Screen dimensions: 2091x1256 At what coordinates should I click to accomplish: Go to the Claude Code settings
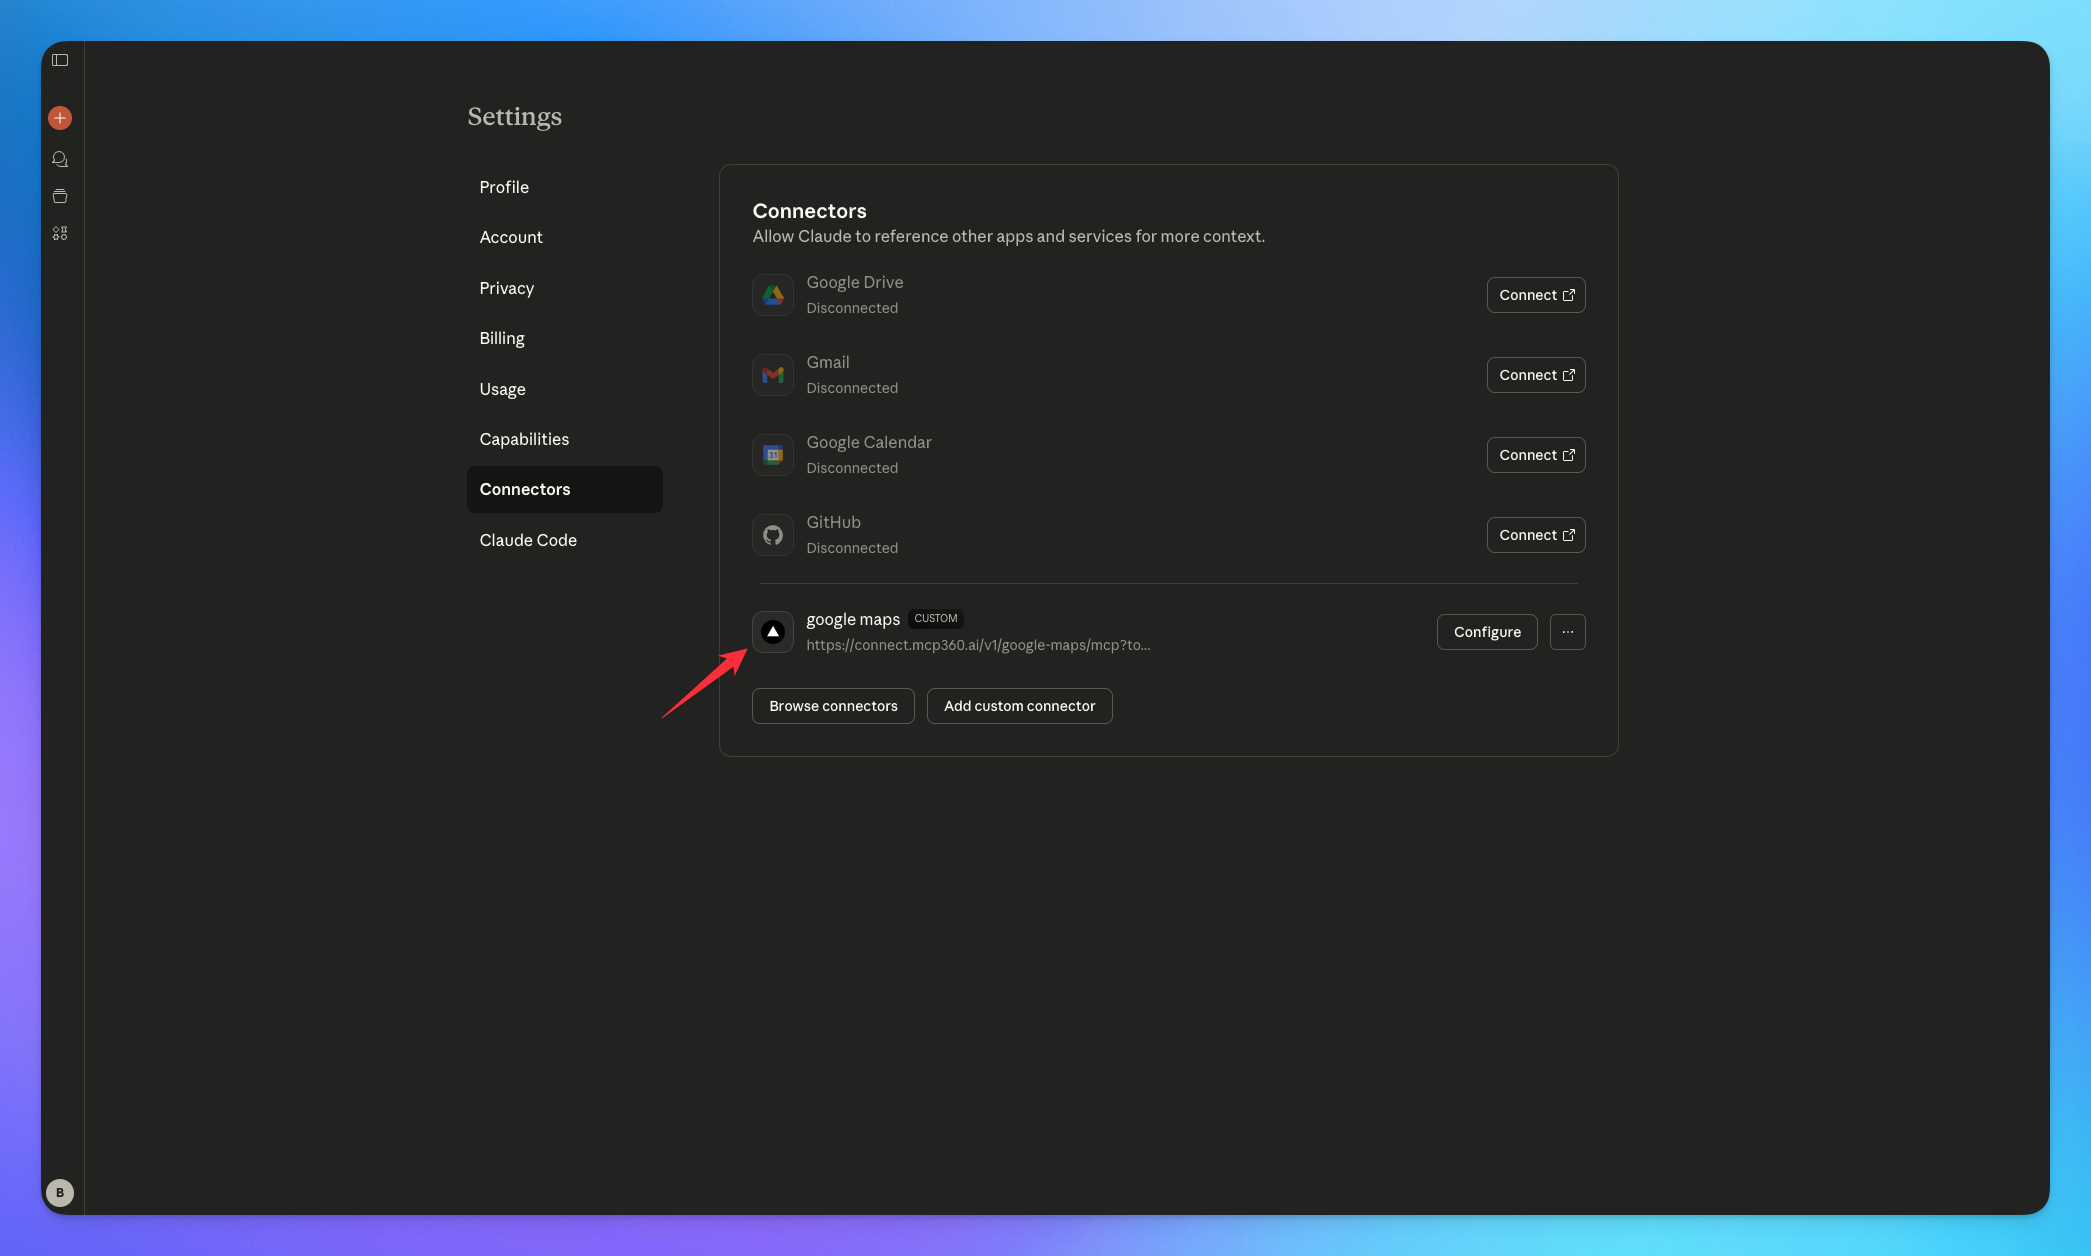coord(528,540)
